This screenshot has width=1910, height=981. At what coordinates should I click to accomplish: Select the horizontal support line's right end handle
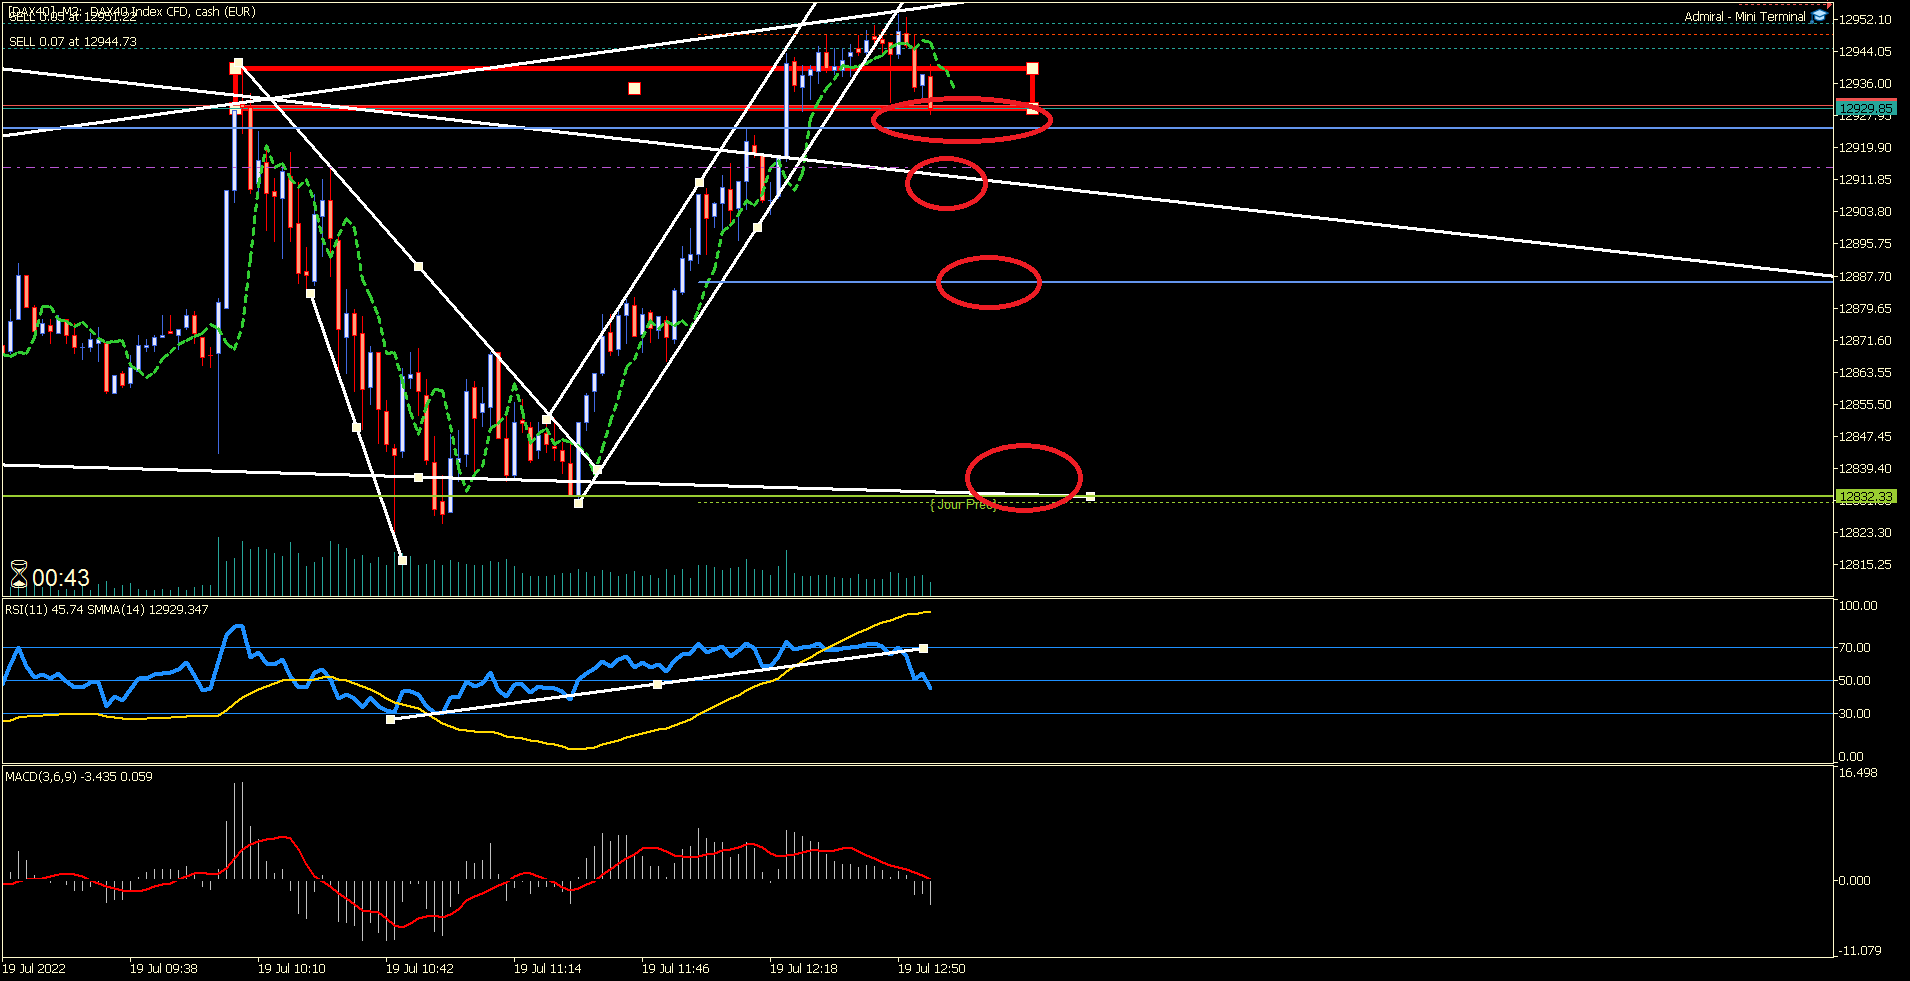(x=1090, y=496)
